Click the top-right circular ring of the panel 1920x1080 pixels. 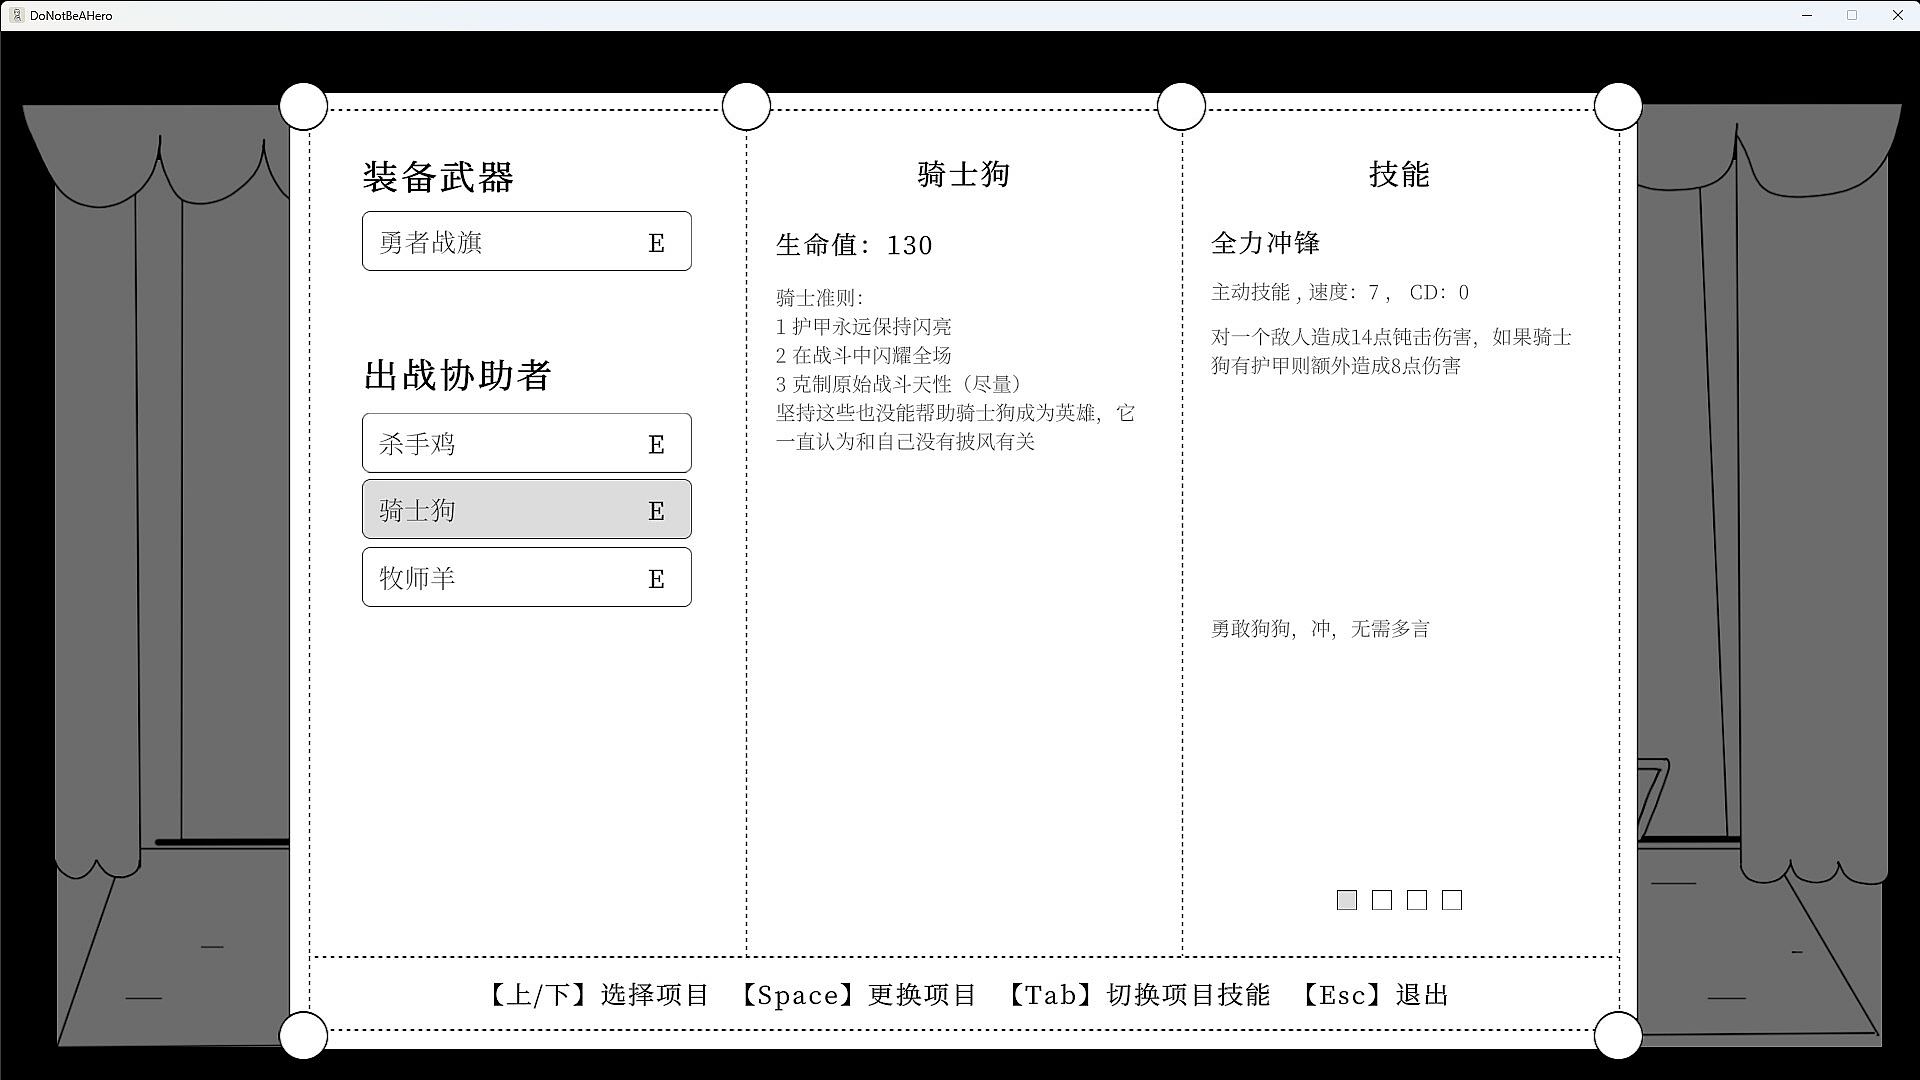pos(1617,106)
